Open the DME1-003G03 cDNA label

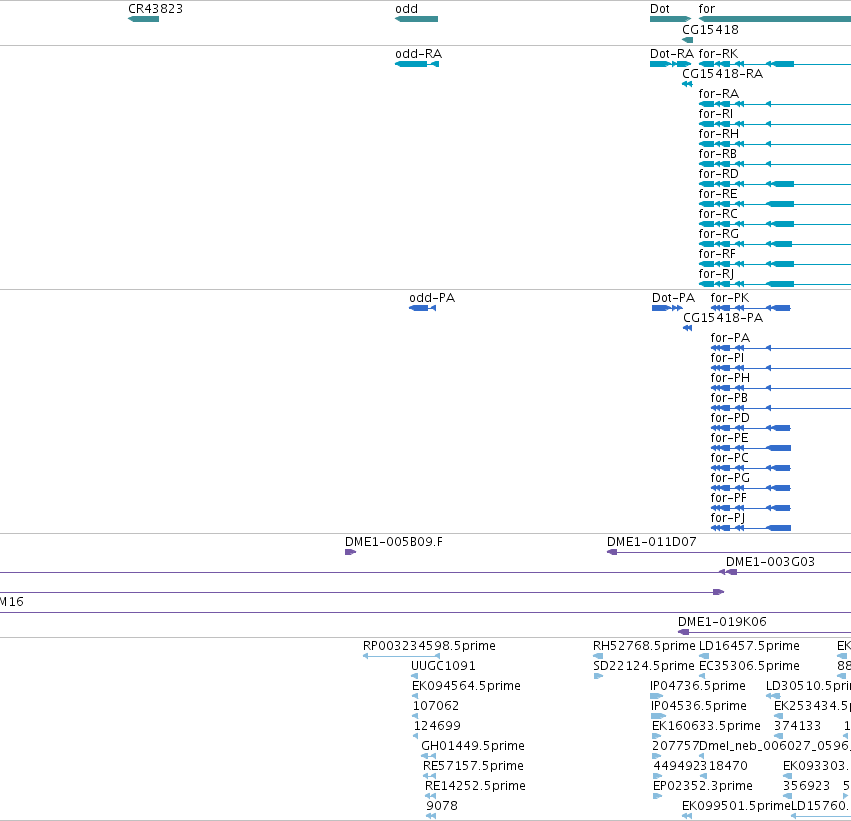click(x=770, y=562)
